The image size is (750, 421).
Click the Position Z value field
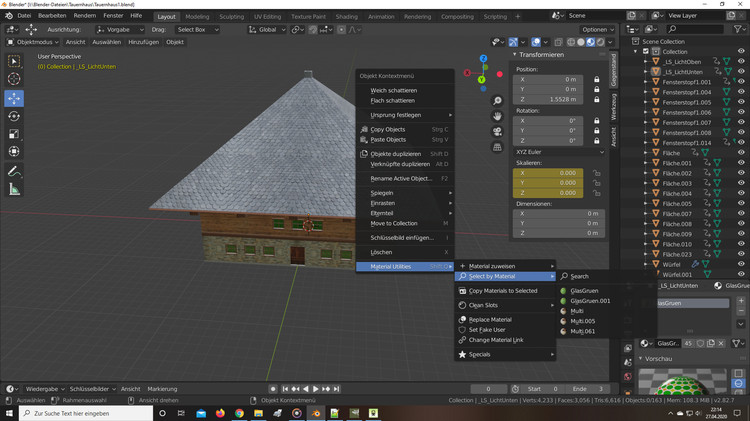[x=549, y=101]
